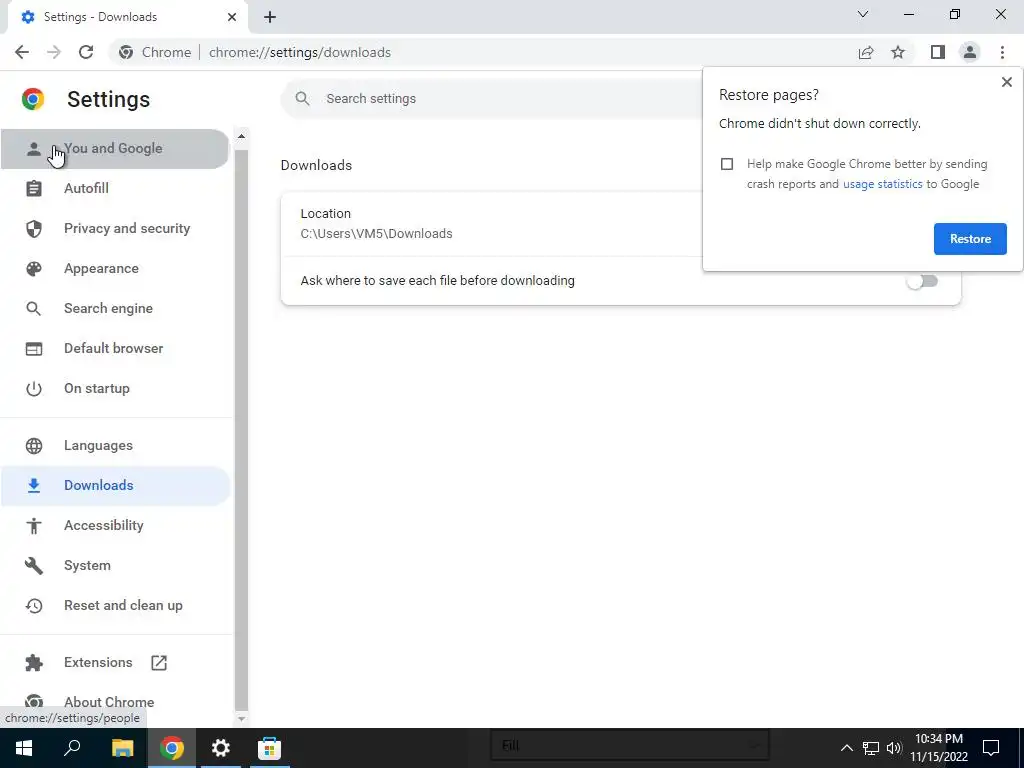Click the Downloads arrow icon in sidebar
This screenshot has width=1024, height=768.
pos(33,485)
